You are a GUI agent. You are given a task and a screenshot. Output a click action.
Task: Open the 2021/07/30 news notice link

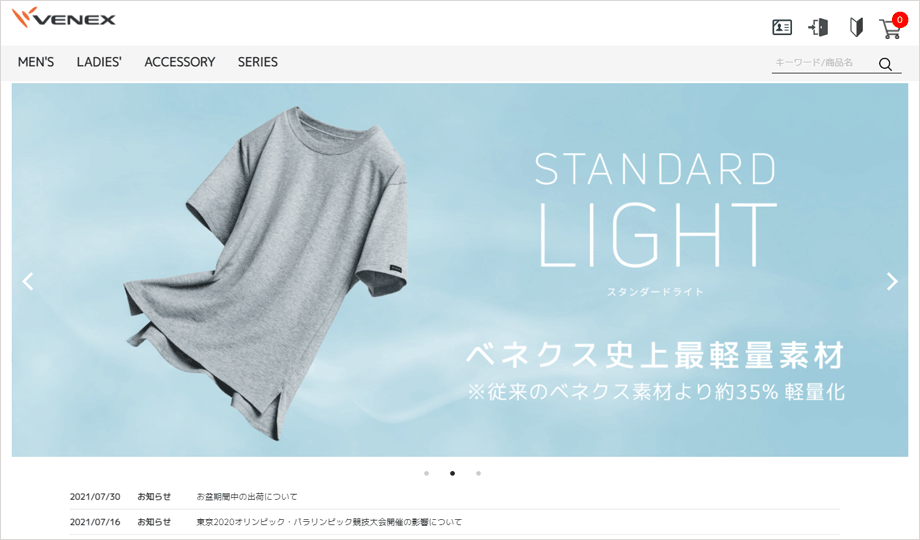[x=246, y=497]
